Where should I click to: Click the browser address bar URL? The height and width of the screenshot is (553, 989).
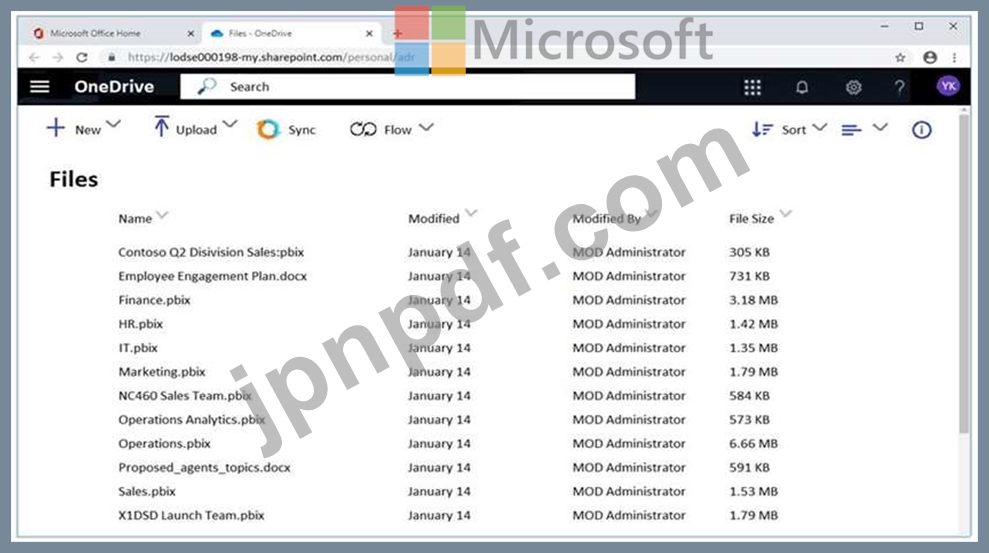click(271, 57)
